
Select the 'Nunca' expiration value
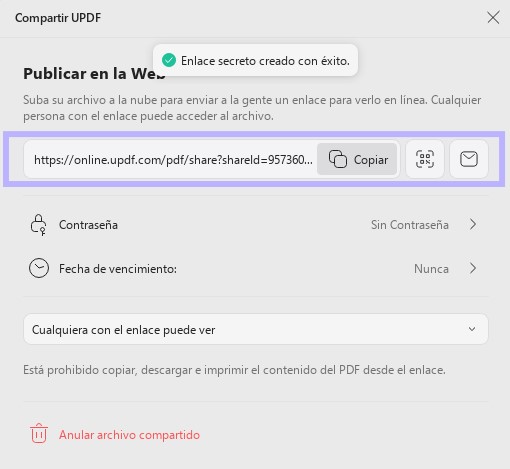click(x=431, y=269)
